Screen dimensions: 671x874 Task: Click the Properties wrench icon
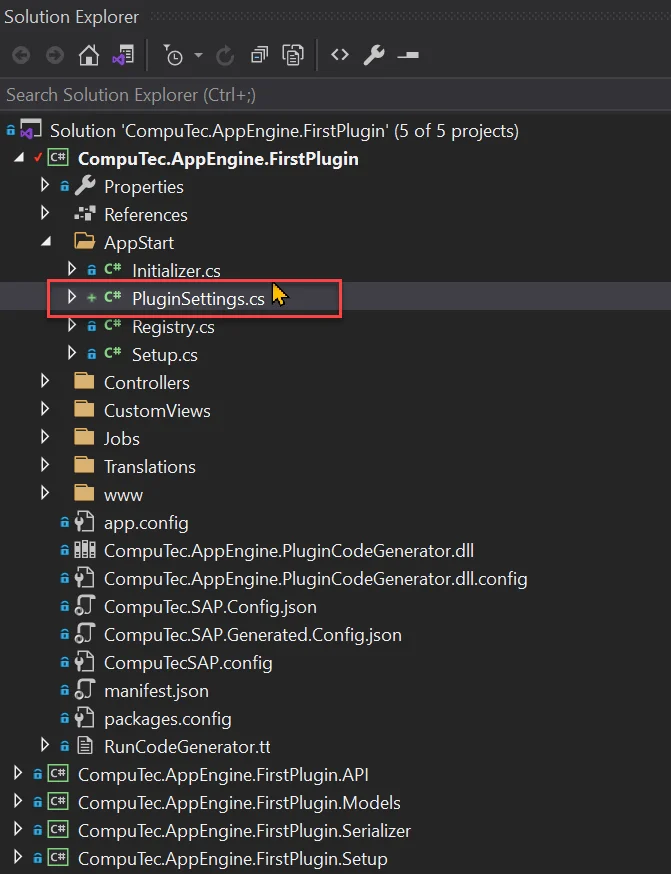[373, 55]
